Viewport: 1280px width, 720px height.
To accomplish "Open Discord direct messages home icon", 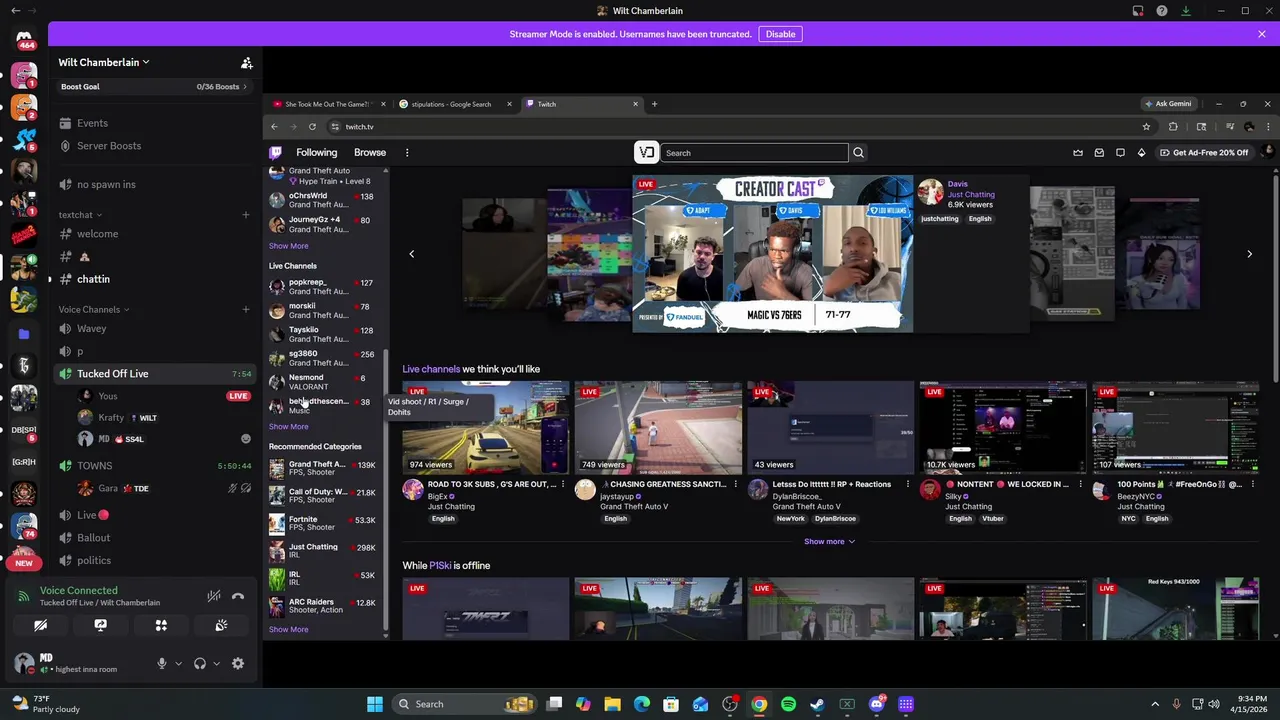I will point(24,39).
